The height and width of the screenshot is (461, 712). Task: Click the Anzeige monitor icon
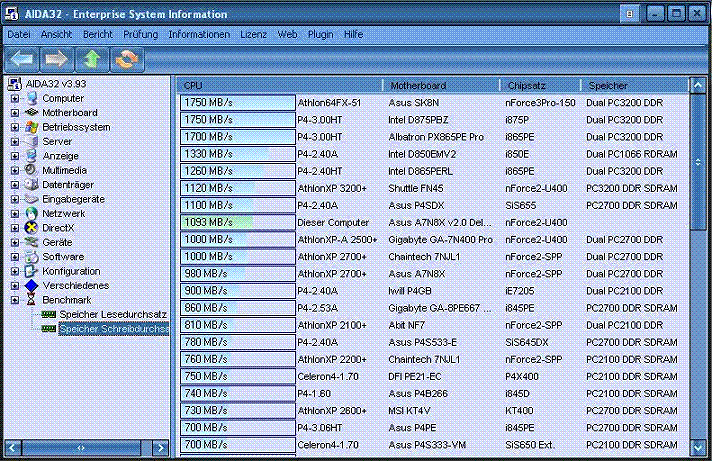coord(31,156)
